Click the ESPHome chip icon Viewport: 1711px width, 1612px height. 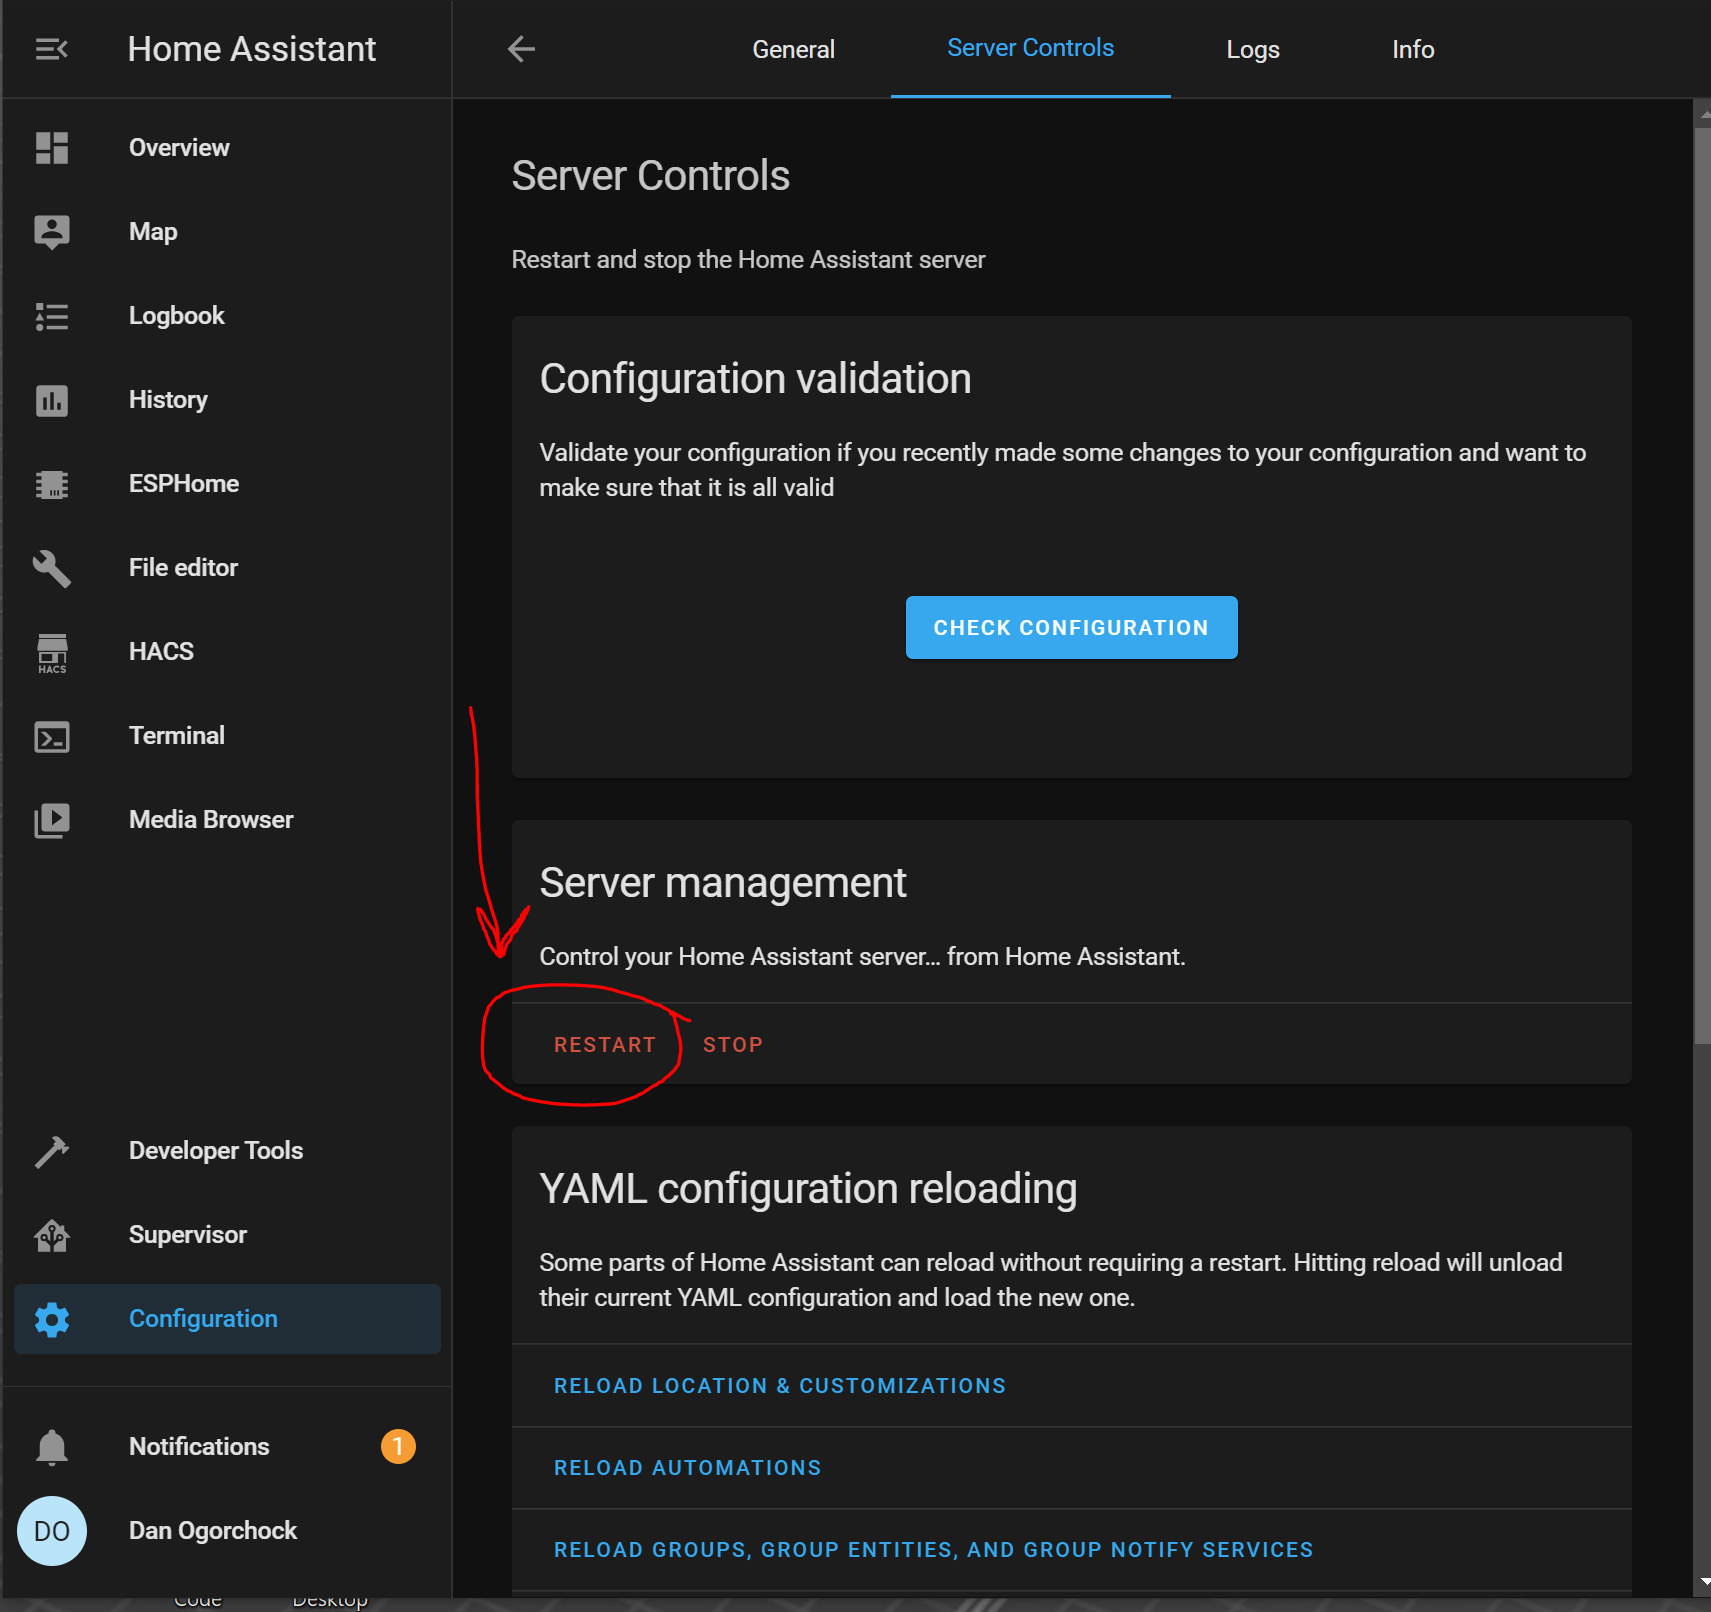(x=51, y=484)
